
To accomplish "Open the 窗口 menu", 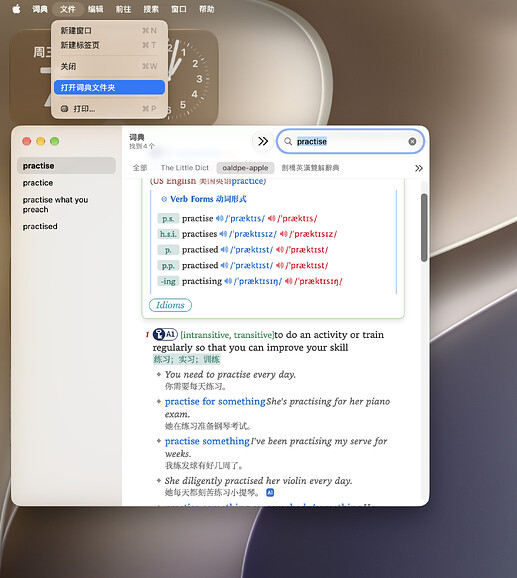I will 179,9.
